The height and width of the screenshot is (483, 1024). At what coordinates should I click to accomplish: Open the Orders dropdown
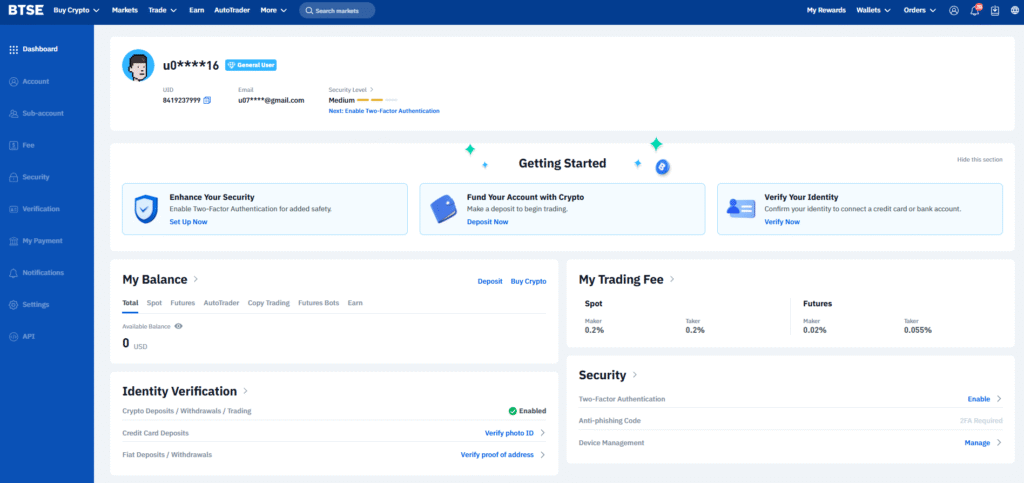point(920,10)
